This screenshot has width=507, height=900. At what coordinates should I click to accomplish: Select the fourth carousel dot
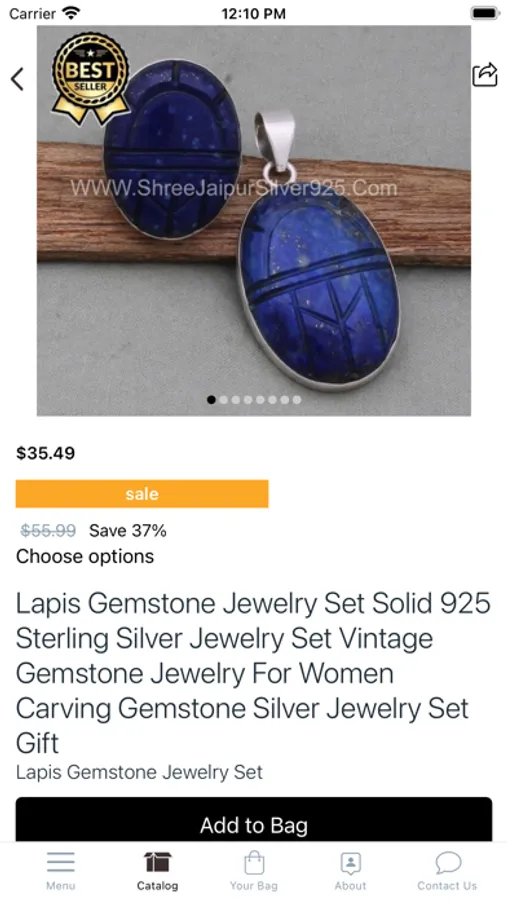(x=248, y=399)
